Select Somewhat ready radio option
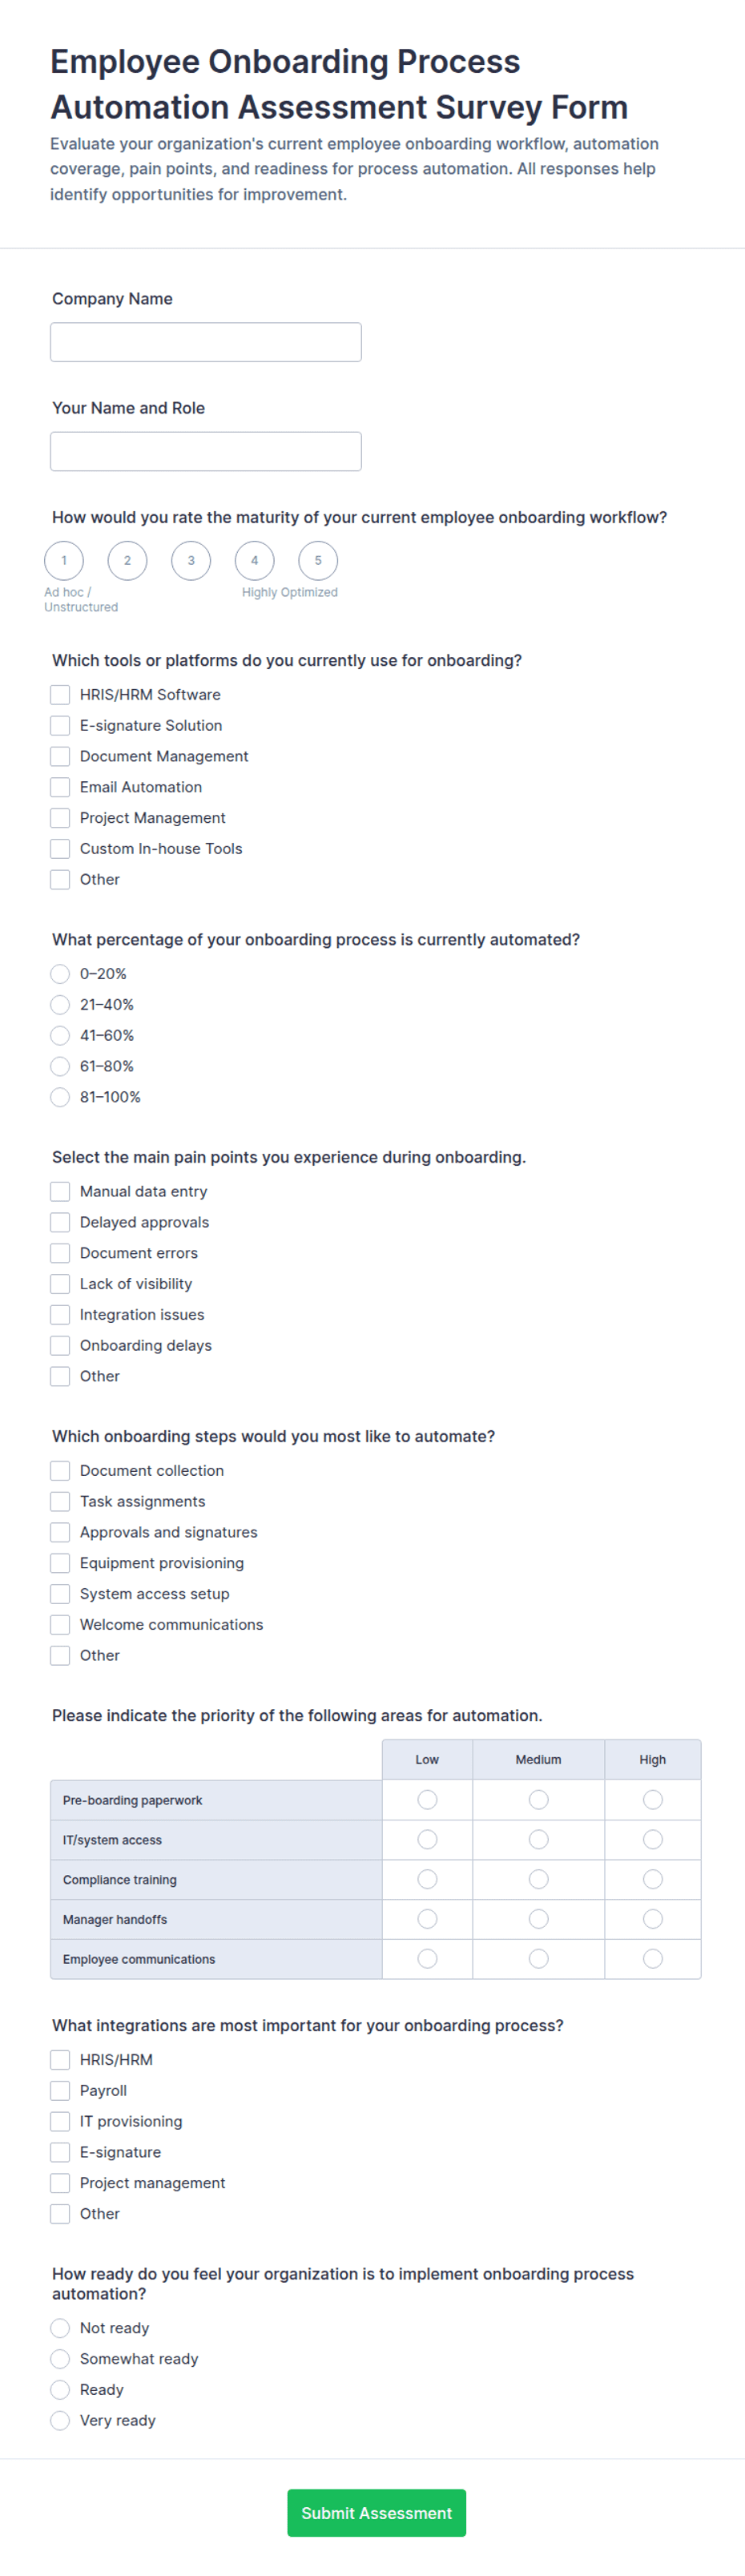The height and width of the screenshot is (2576, 745). click(x=60, y=2359)
